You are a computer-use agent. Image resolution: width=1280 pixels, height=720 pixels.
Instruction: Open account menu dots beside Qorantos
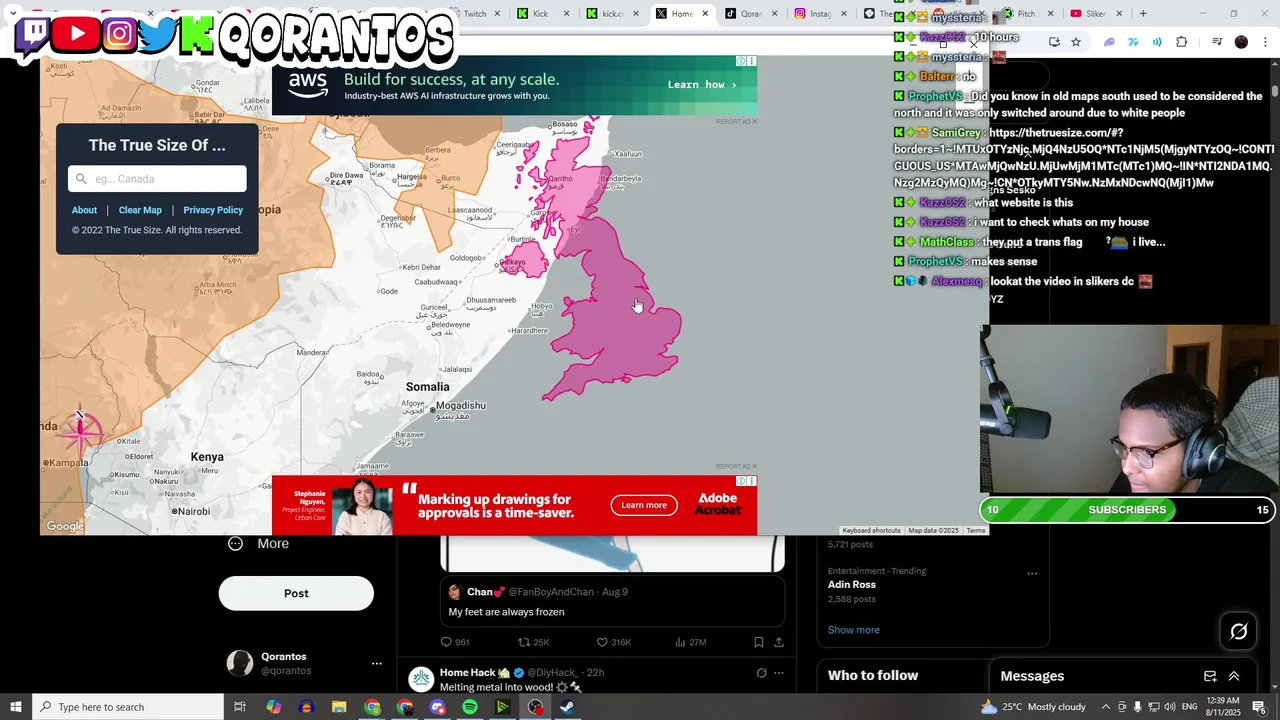click(376, 663)
